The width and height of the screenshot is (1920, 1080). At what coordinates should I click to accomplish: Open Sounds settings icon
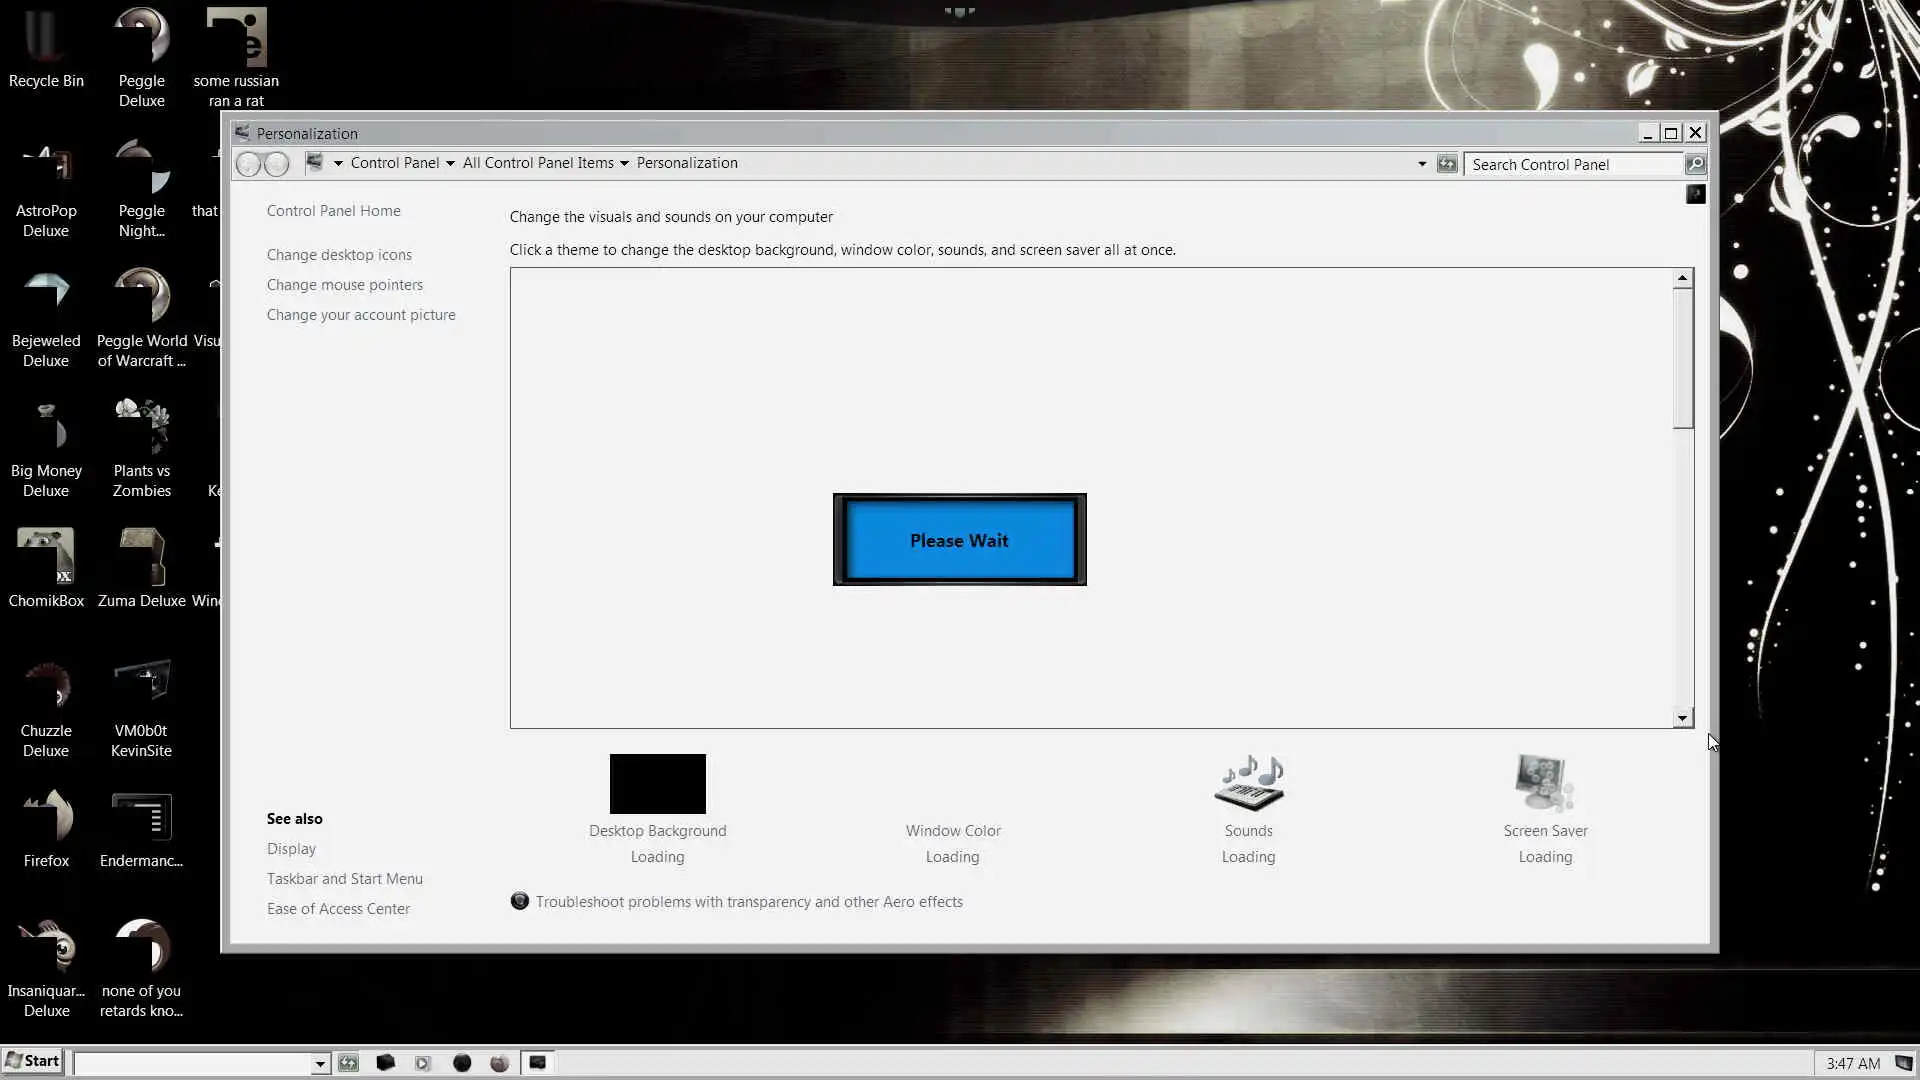tap(1248, 783)
